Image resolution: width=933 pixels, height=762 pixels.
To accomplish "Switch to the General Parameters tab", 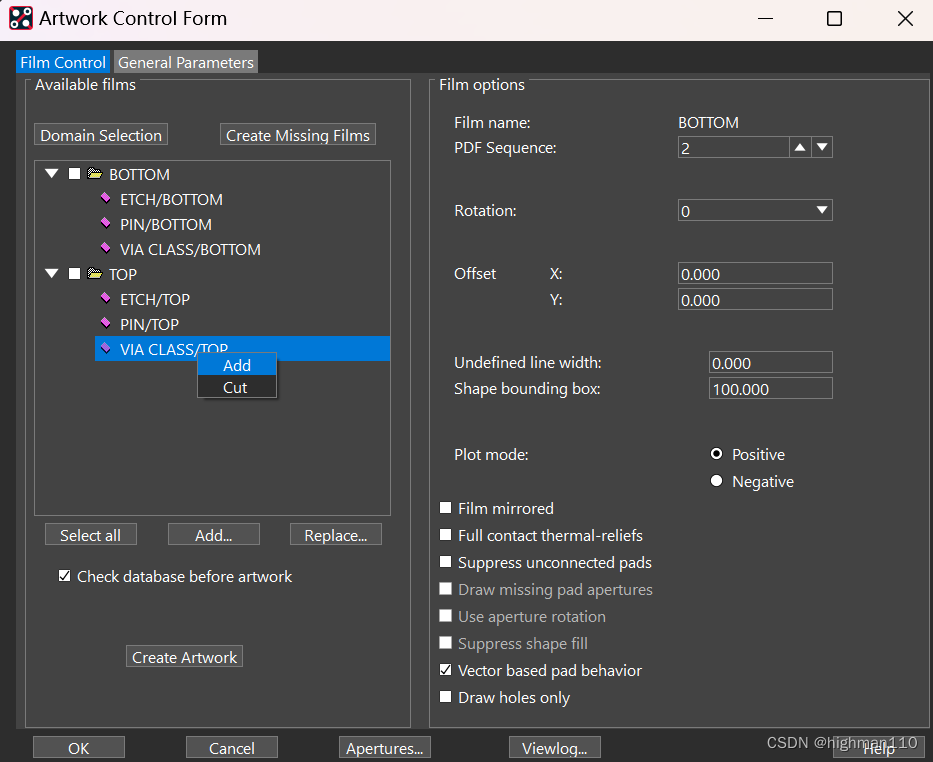I will tap(186, 62).
